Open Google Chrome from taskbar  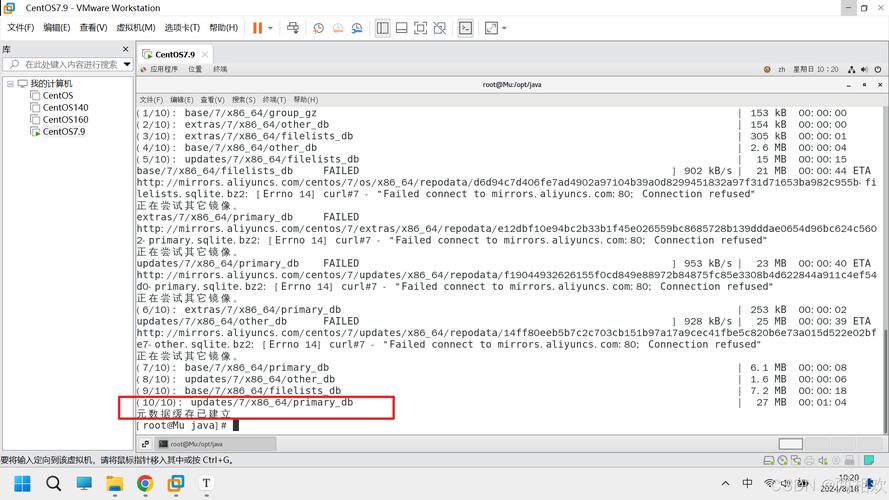pos(145,484)
